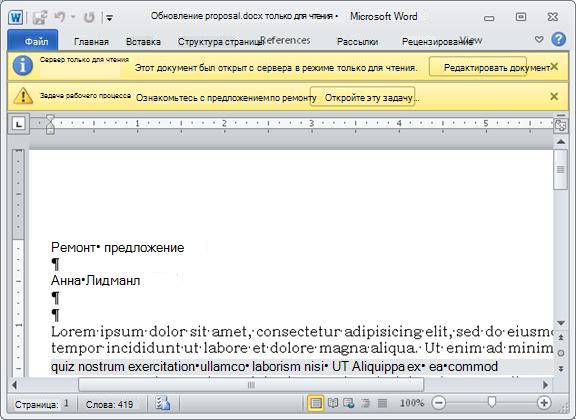The image size is (576, 420).
Task: Click the horizontal scrollbar right arrow
Action: (546, 385)
